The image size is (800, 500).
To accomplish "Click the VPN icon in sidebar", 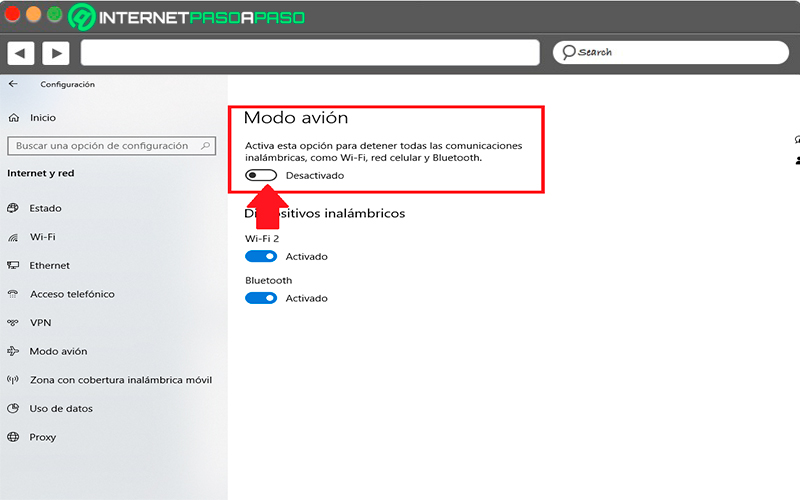I will point(13,322).
